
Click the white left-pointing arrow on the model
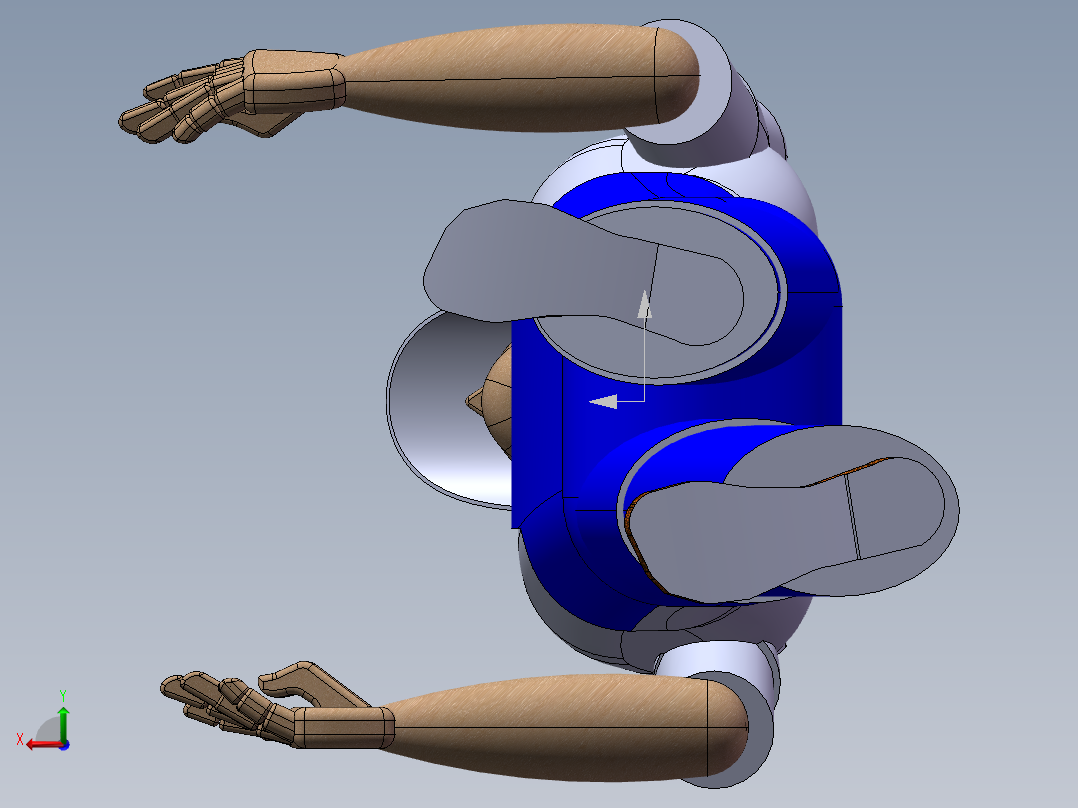tap(603, 402)
